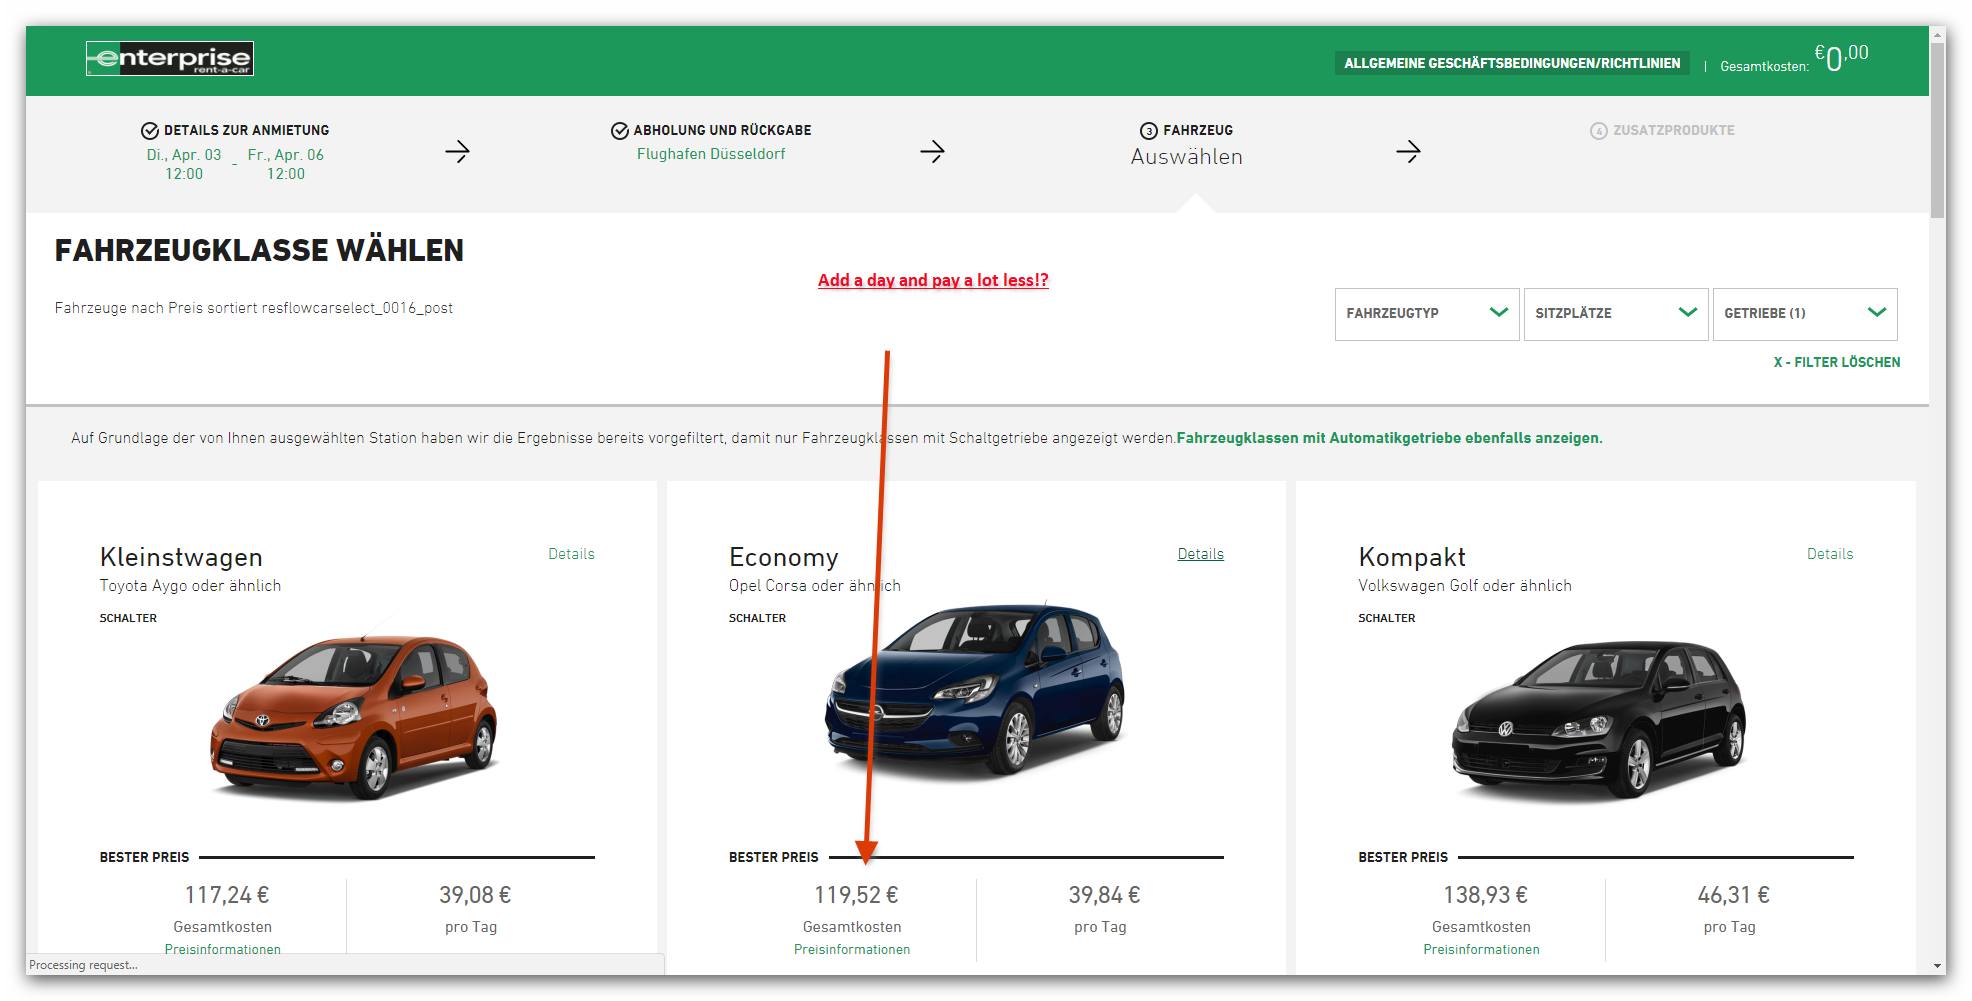The height and width of the screenshot is (1001, 1972).
Task: Click the 117,24 € Gesamtkosten price
Action: click(x=227, y=895)
